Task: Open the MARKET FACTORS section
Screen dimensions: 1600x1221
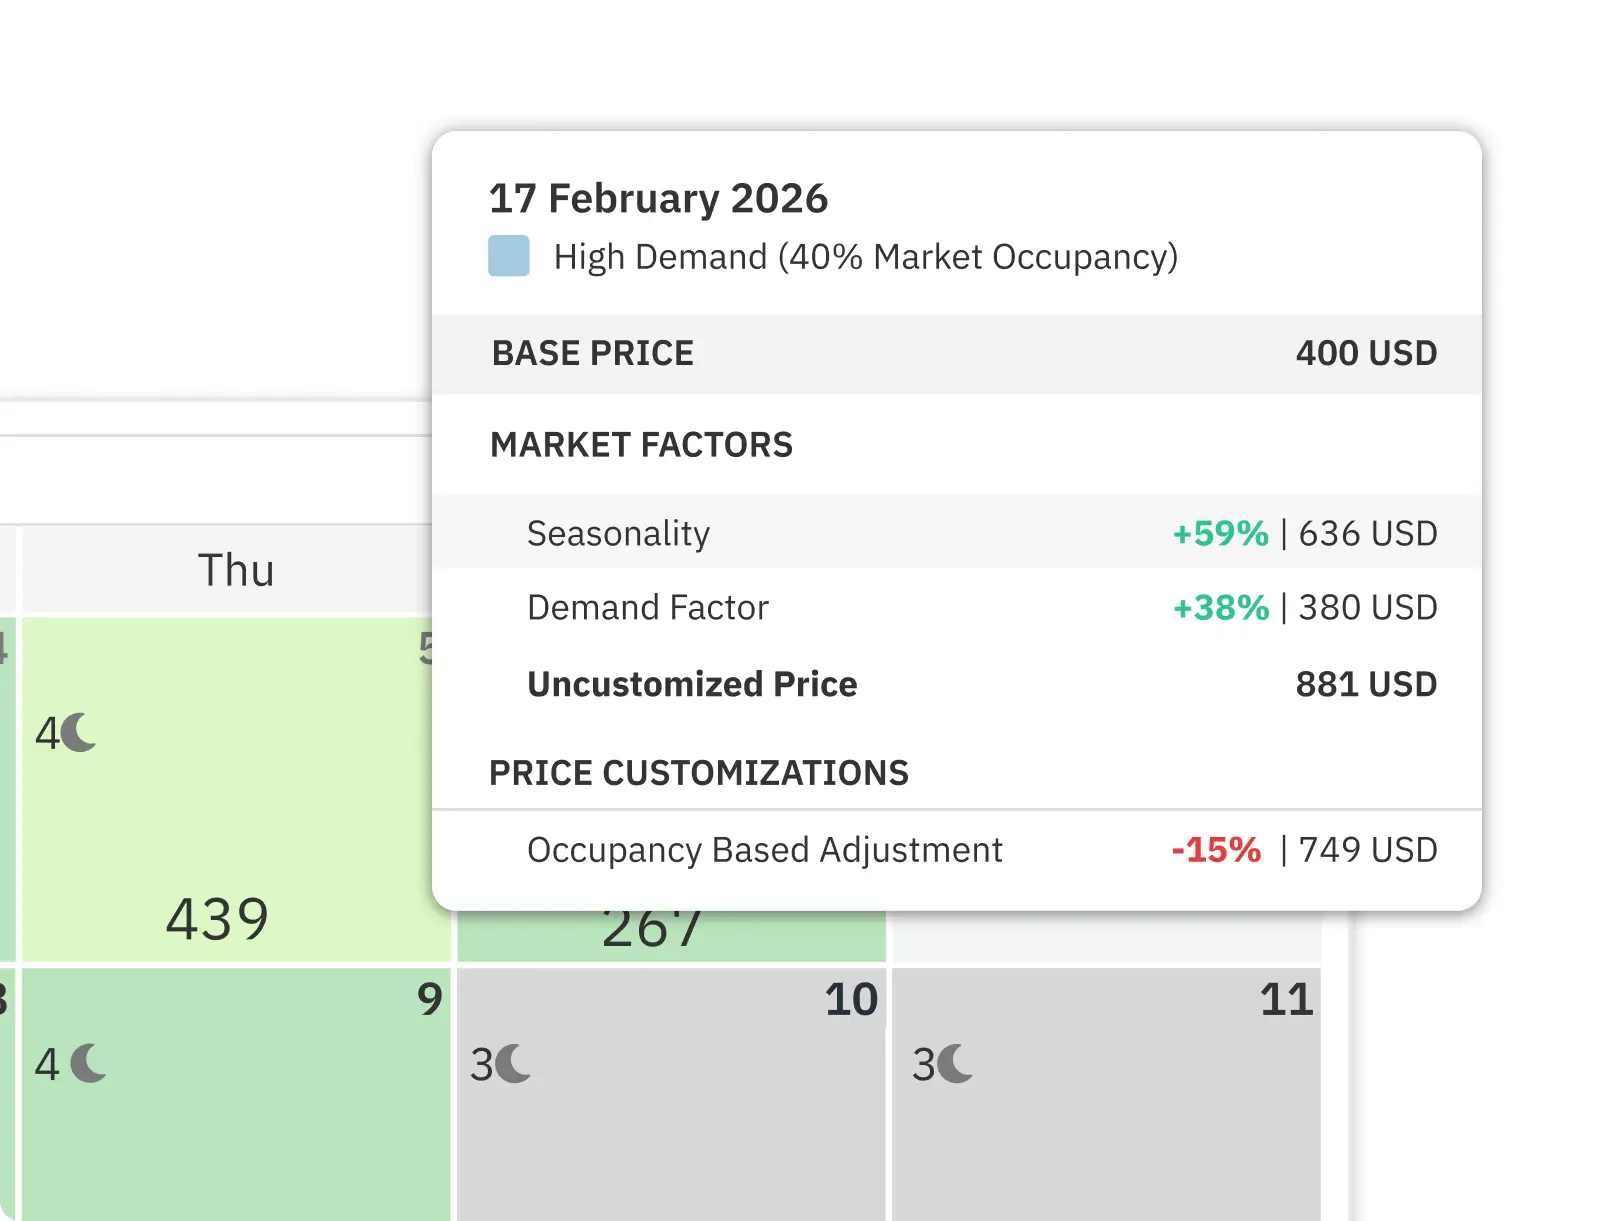Action: (641, 445)
